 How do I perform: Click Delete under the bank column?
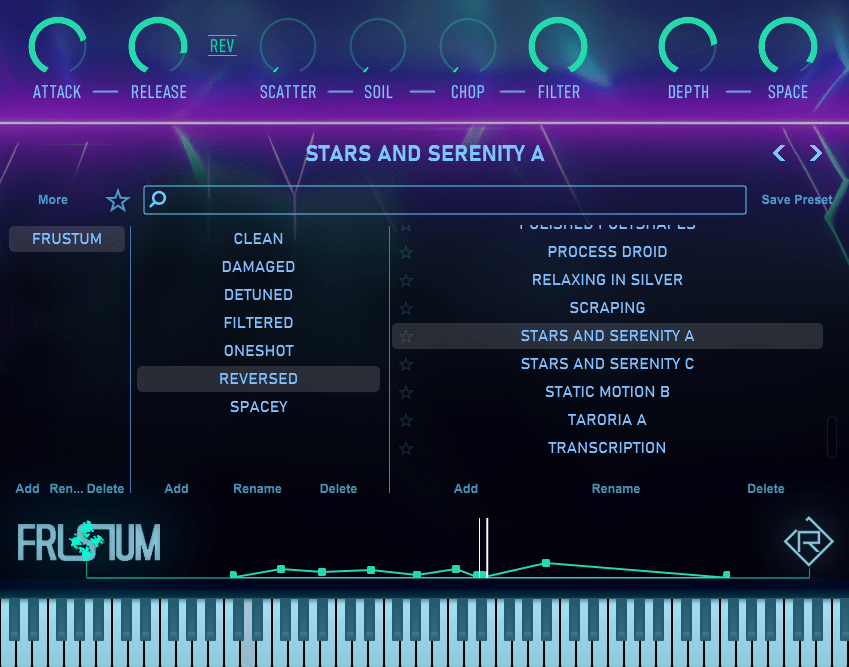click(x=106, y=489)
